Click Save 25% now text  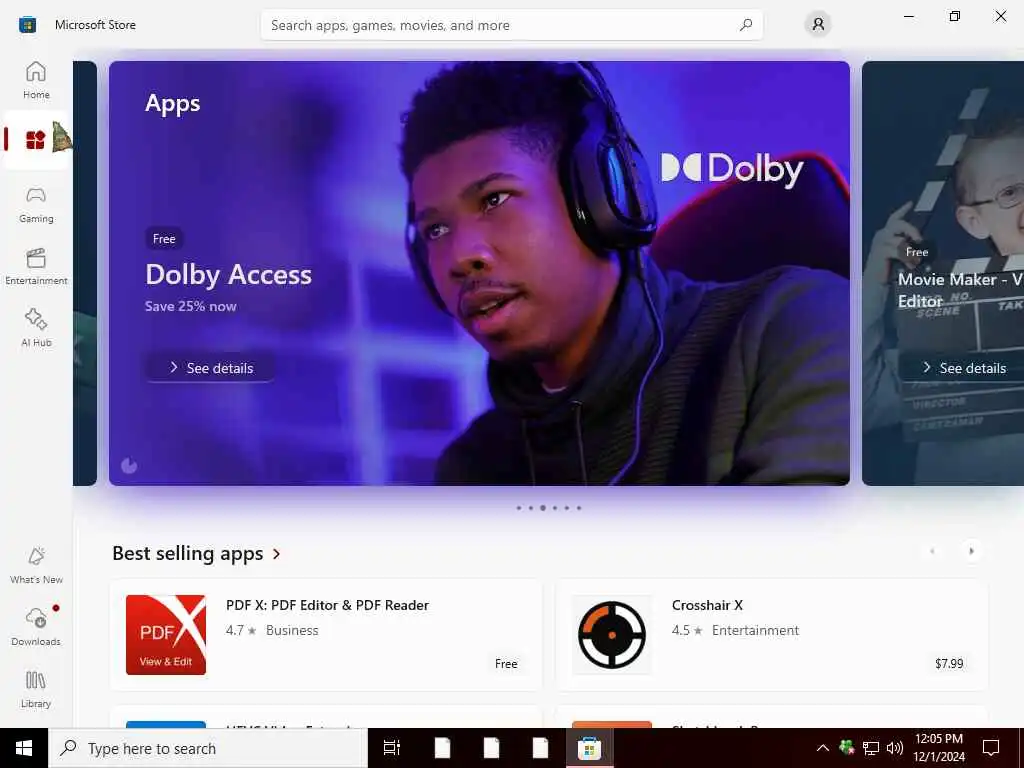(191, 306)
